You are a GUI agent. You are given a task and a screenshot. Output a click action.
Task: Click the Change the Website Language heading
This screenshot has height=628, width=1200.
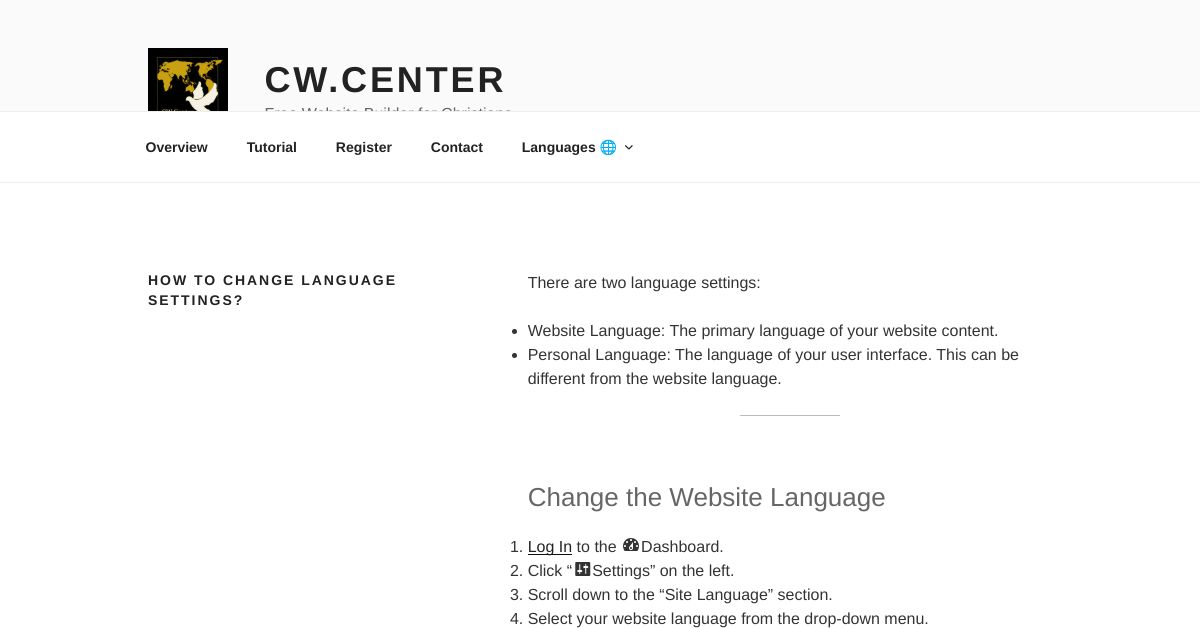click(x=706, y=497)
